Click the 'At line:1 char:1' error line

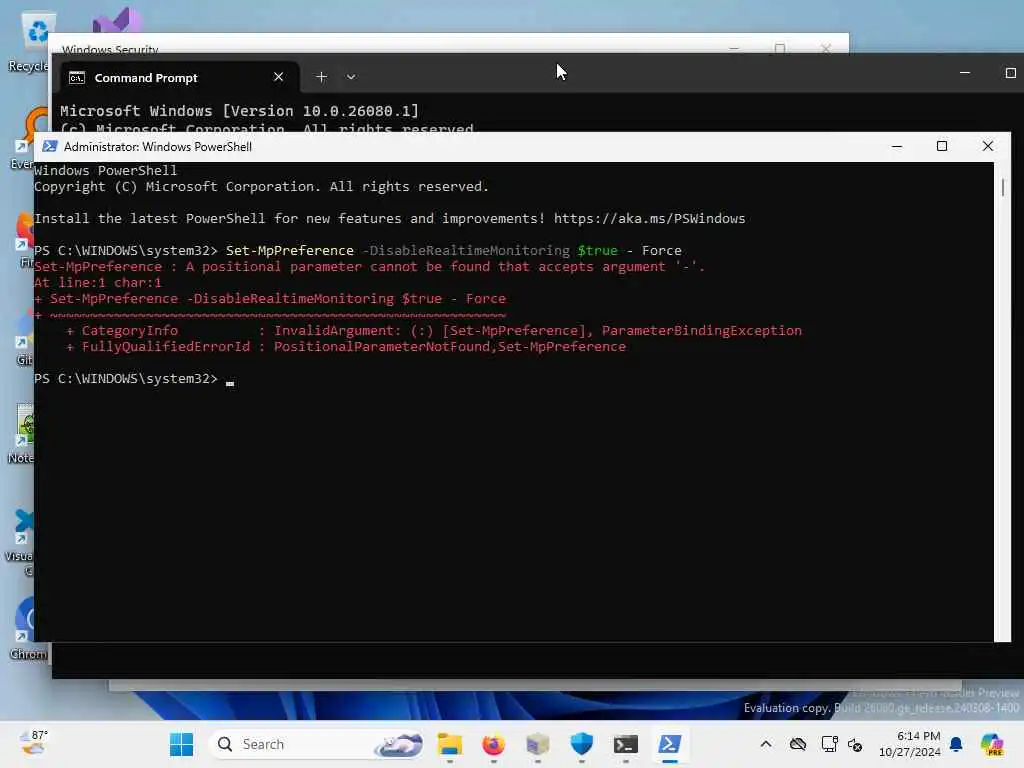click(x=97, y=283)
